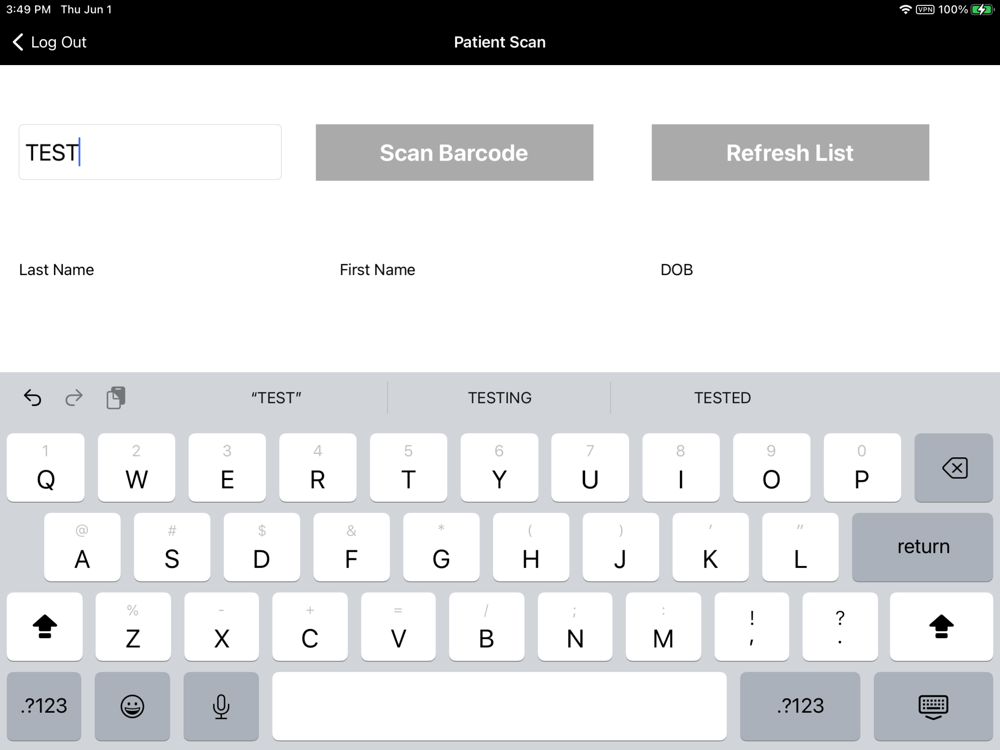Choose the TESTING autocomplete suggestion
1000x750 pixels.
(499, 398)
